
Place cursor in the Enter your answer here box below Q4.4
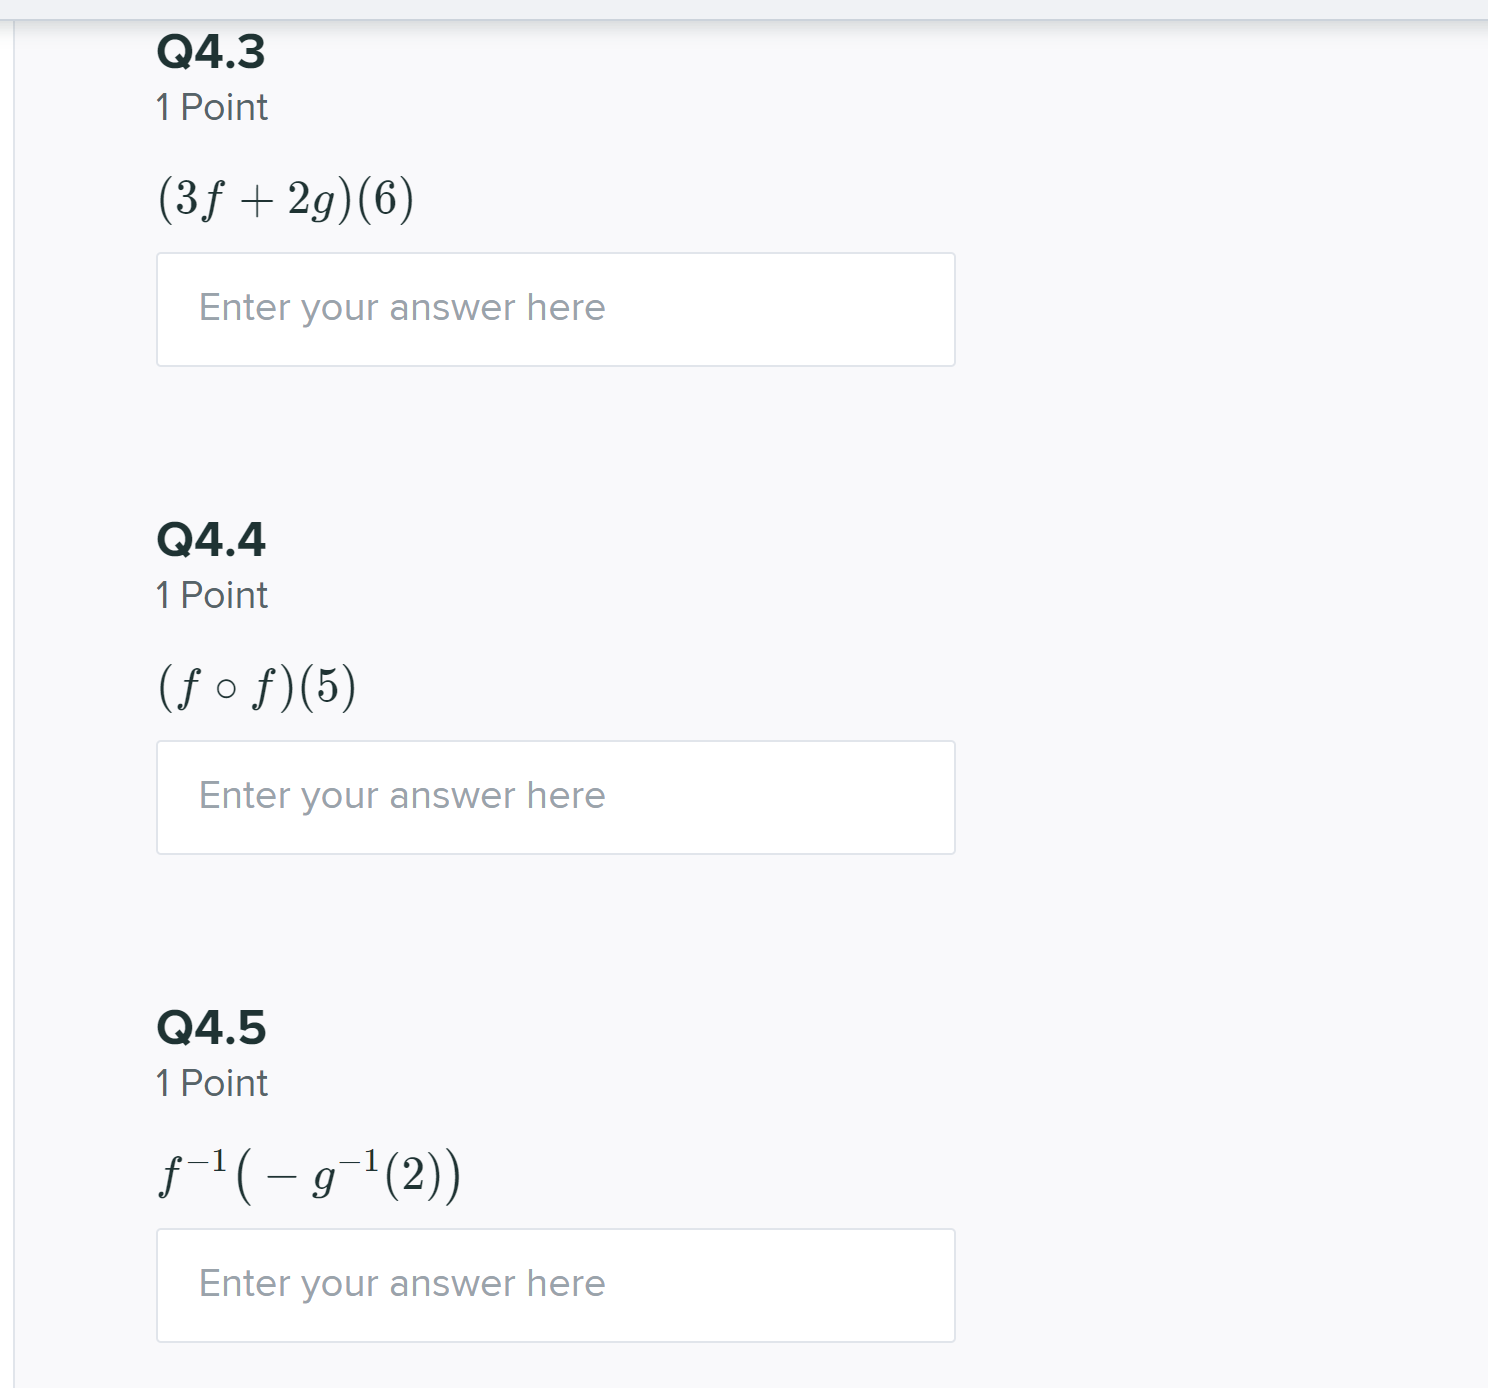coord(554,796)
